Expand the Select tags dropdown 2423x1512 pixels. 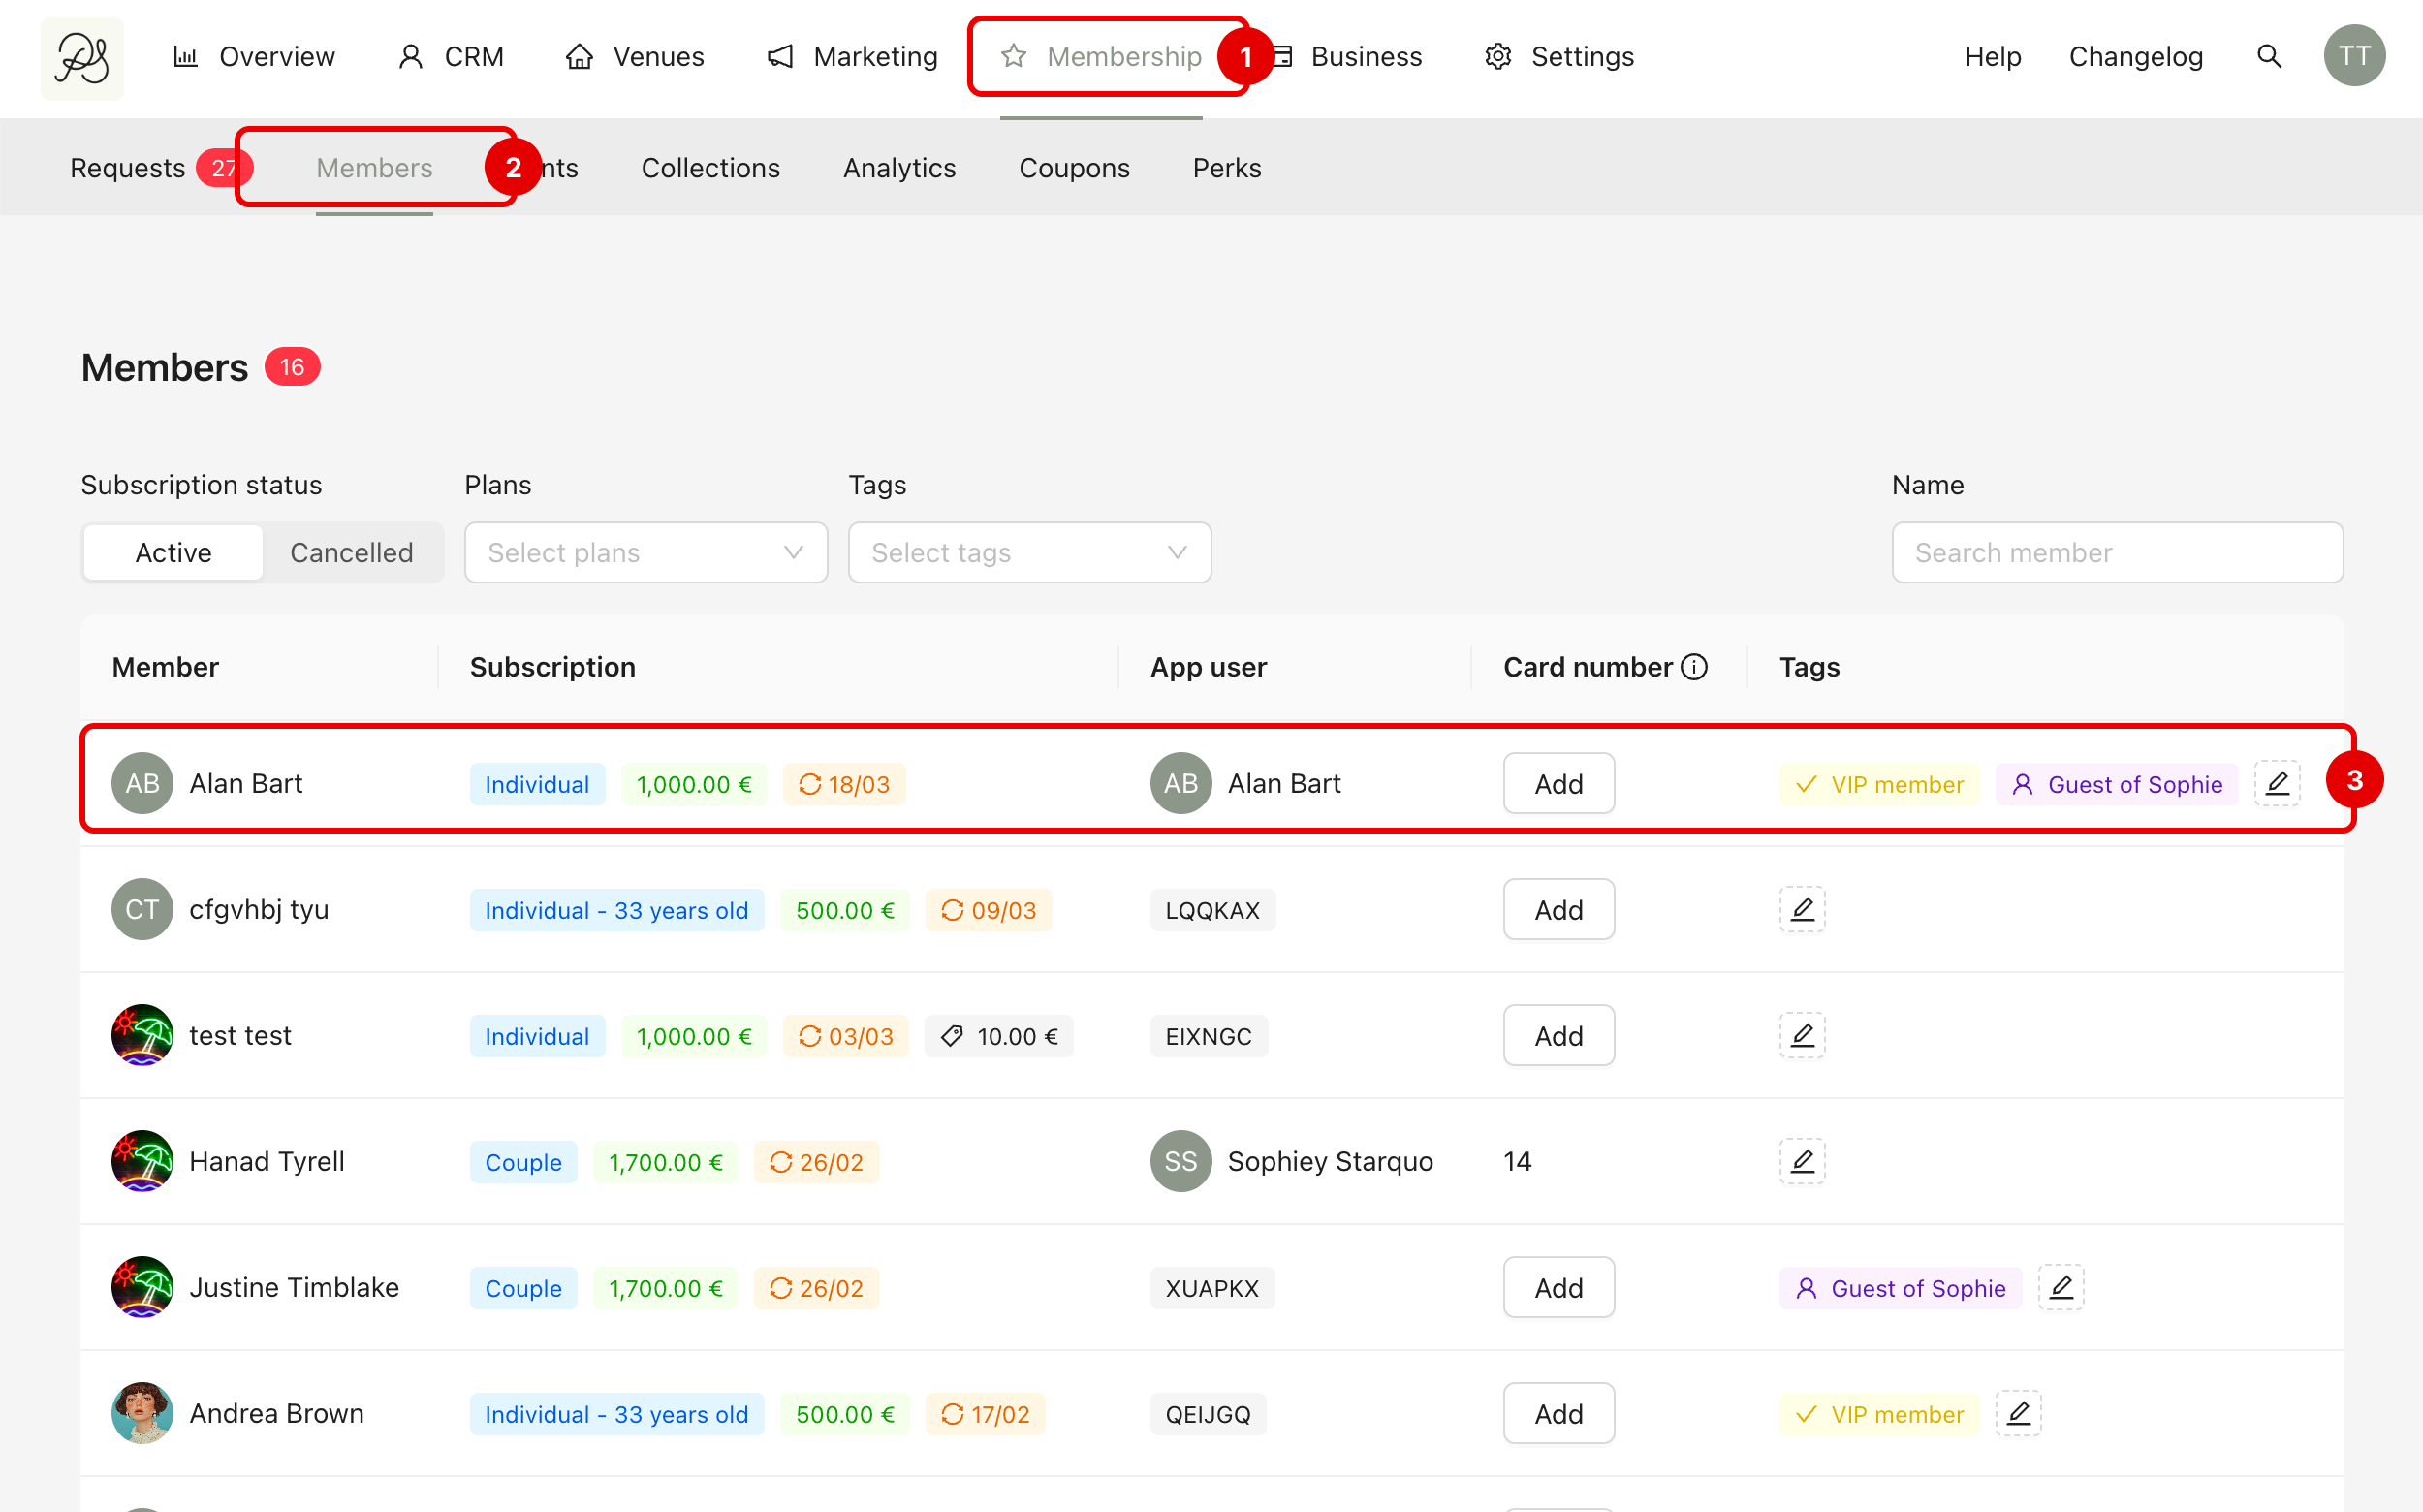[x=1029, y=553]
